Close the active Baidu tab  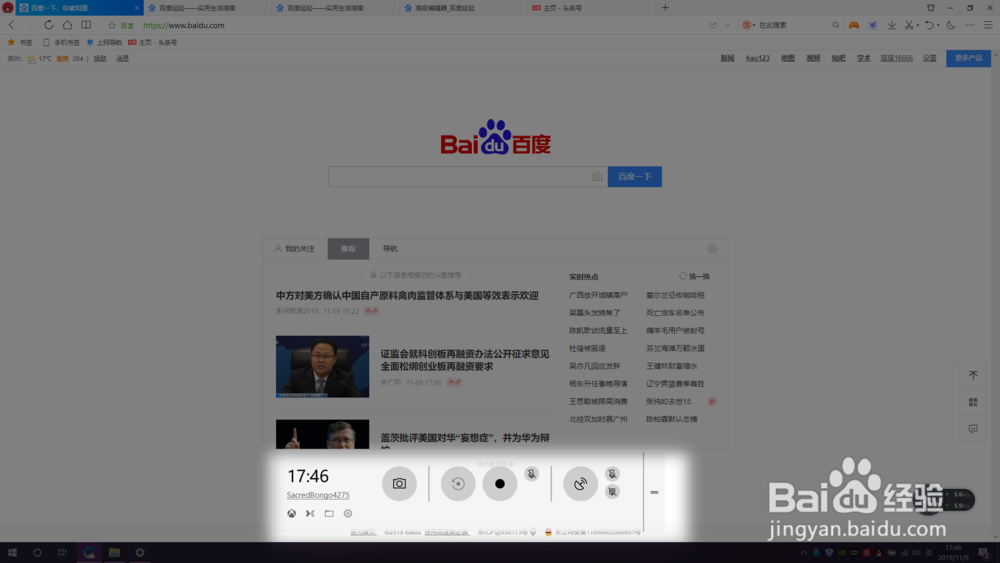(x=136, y=8)
